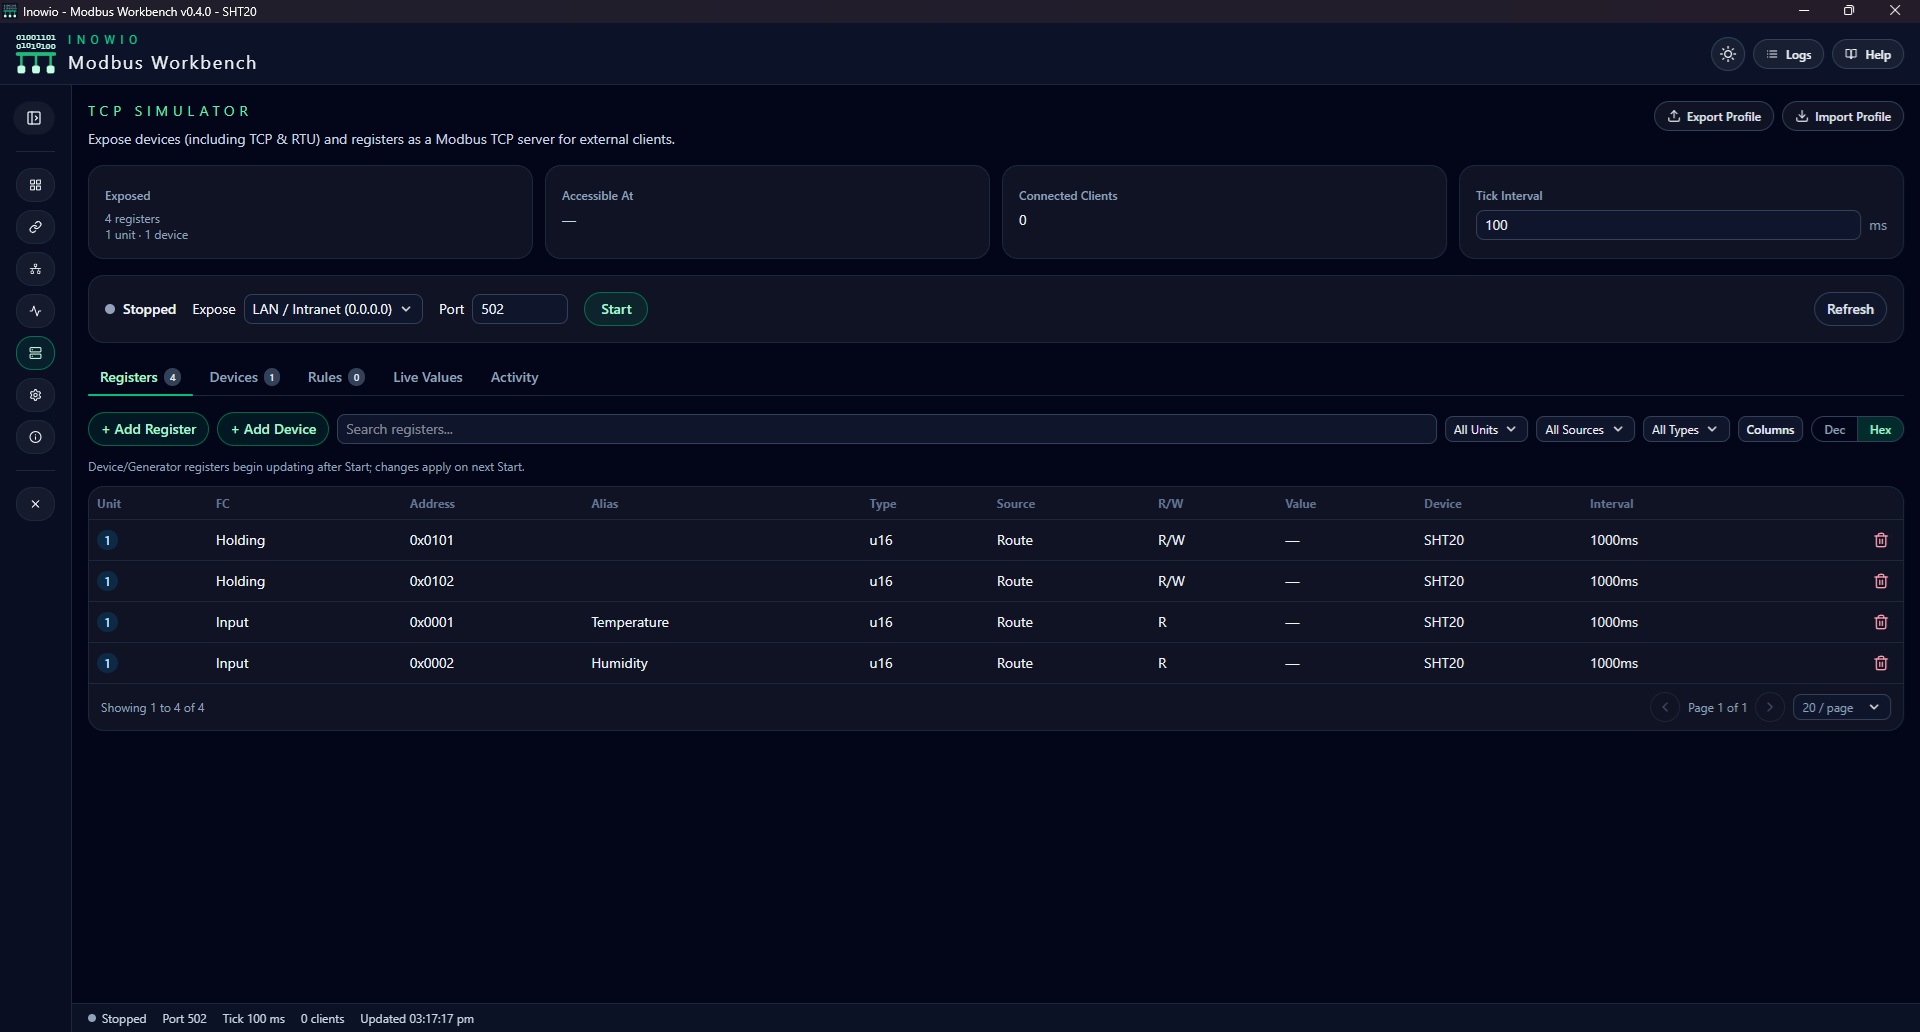Click the Search registers field
Screen dimensions: 1920x1032
click(x=887, y=429)
